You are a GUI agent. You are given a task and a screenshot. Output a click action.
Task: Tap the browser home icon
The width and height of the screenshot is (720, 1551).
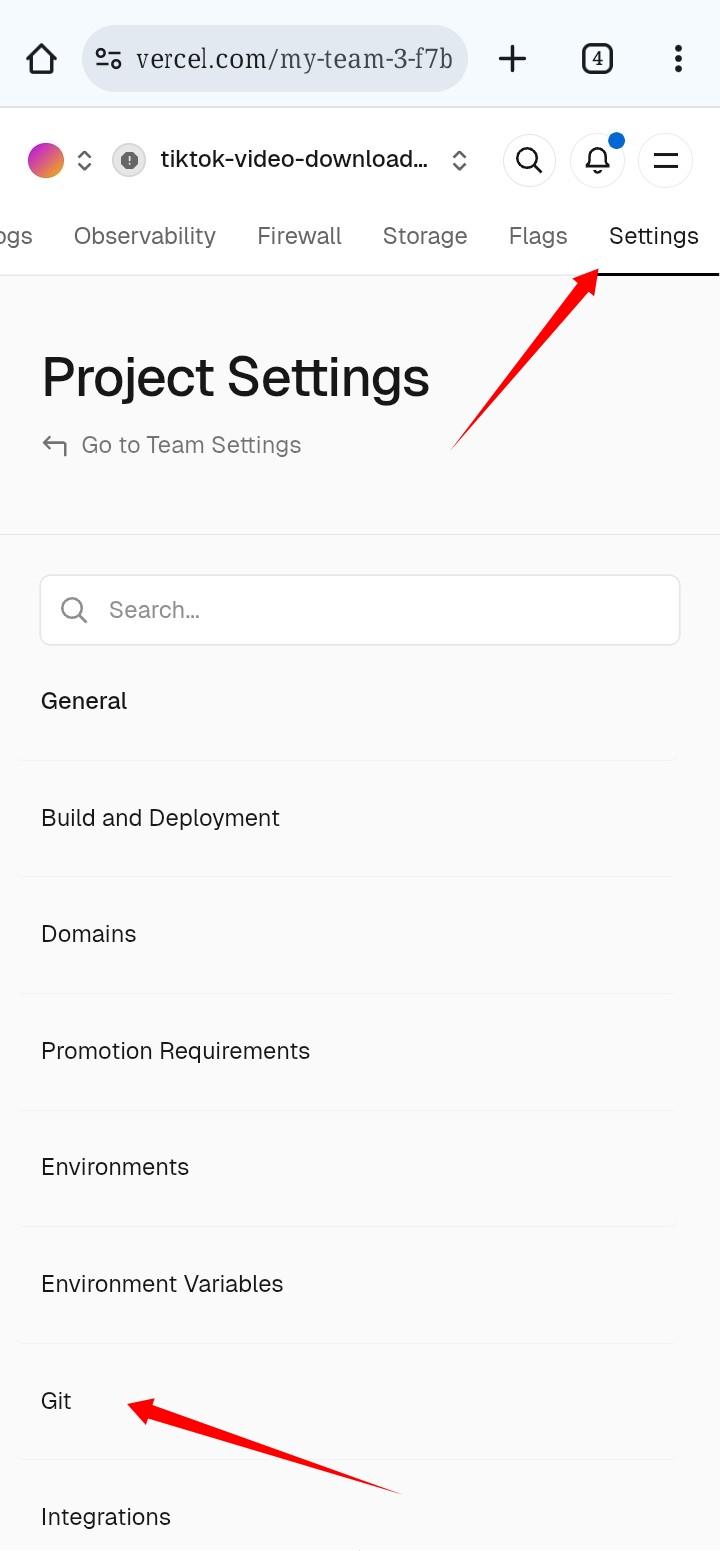pos(41,59)
